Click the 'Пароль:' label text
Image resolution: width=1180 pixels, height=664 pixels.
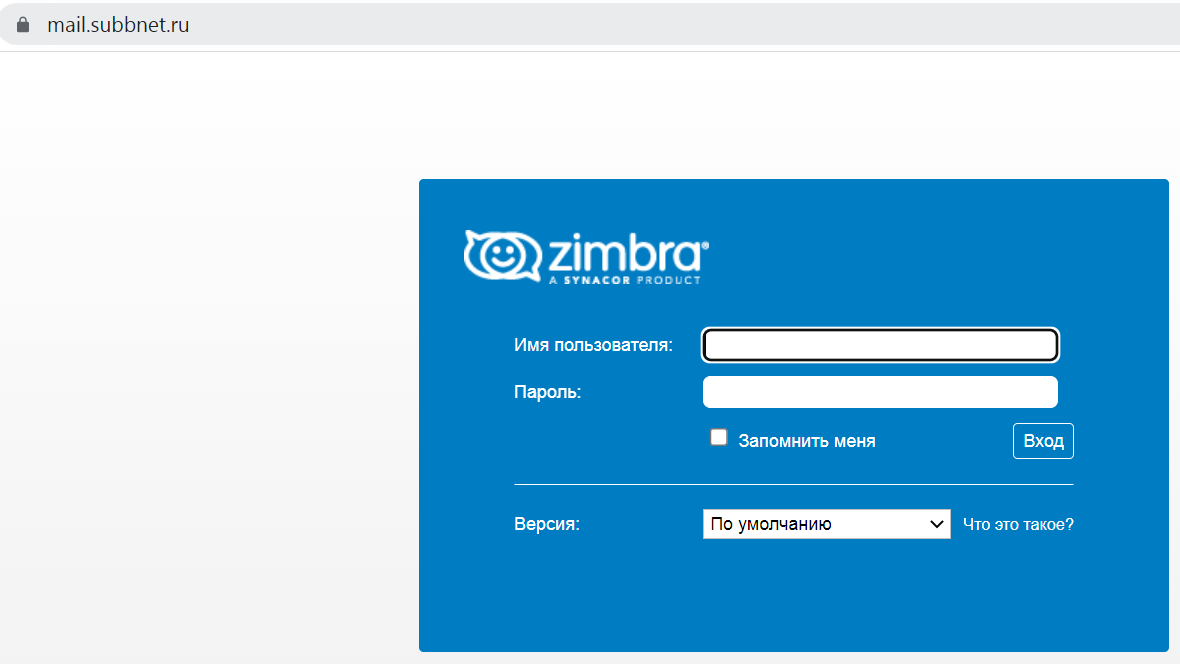(x=547, y=392)
